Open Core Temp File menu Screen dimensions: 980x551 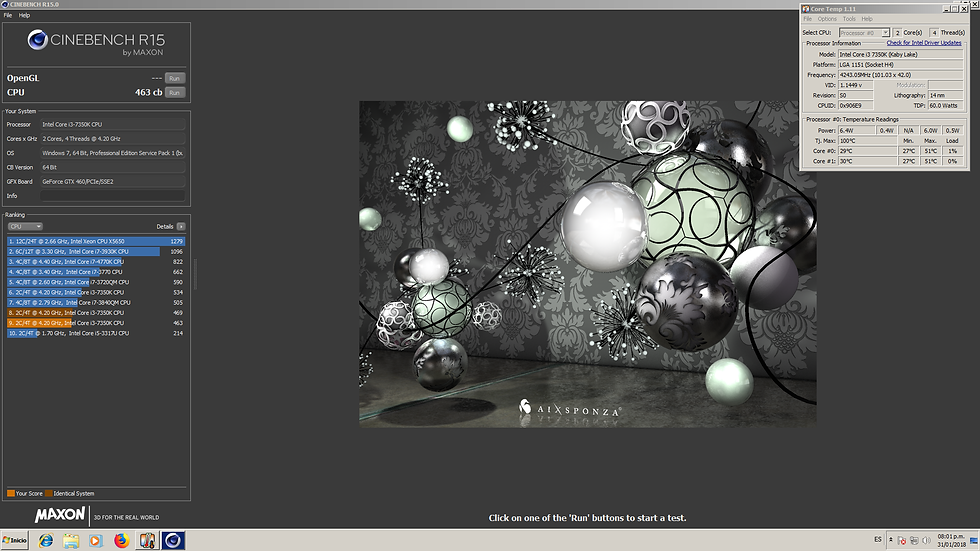808,19
